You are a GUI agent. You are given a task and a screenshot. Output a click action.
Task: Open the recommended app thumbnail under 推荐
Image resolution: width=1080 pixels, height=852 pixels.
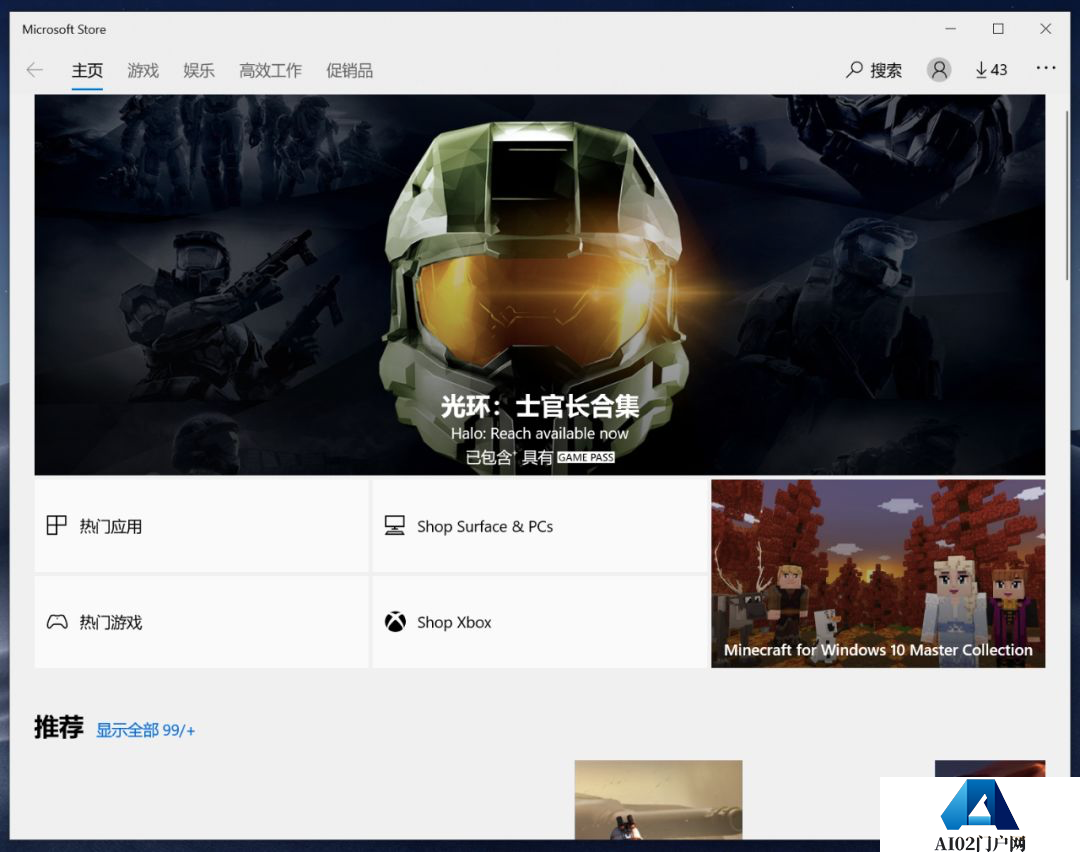coord(658,800)
